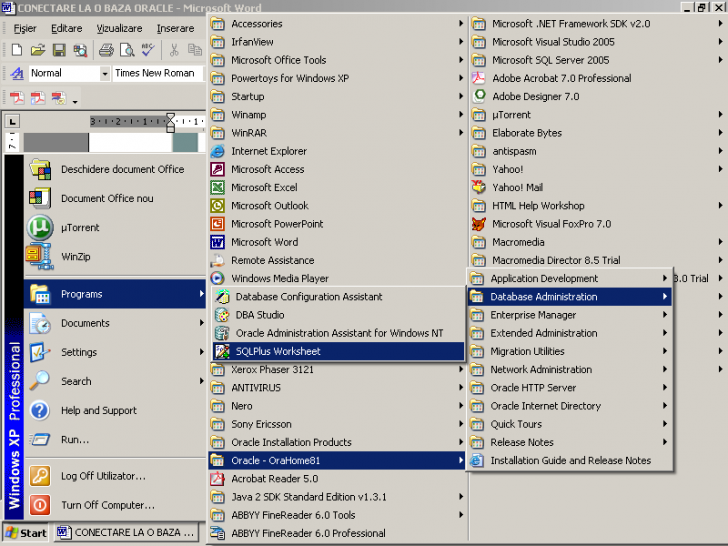Click the Spelling check icon in Word toolbar
The height and width of the screenshot is (546, 728).
[x=148, y=50]
